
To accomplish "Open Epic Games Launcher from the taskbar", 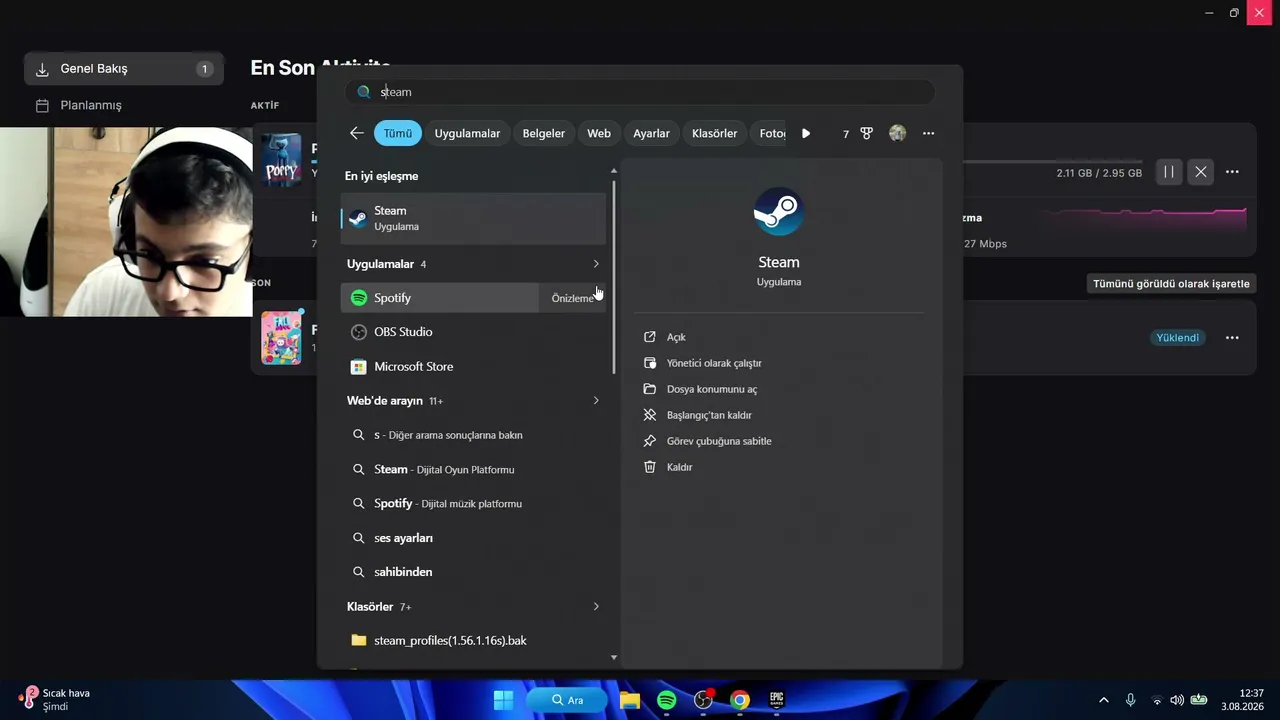I will tap(777, 700).
